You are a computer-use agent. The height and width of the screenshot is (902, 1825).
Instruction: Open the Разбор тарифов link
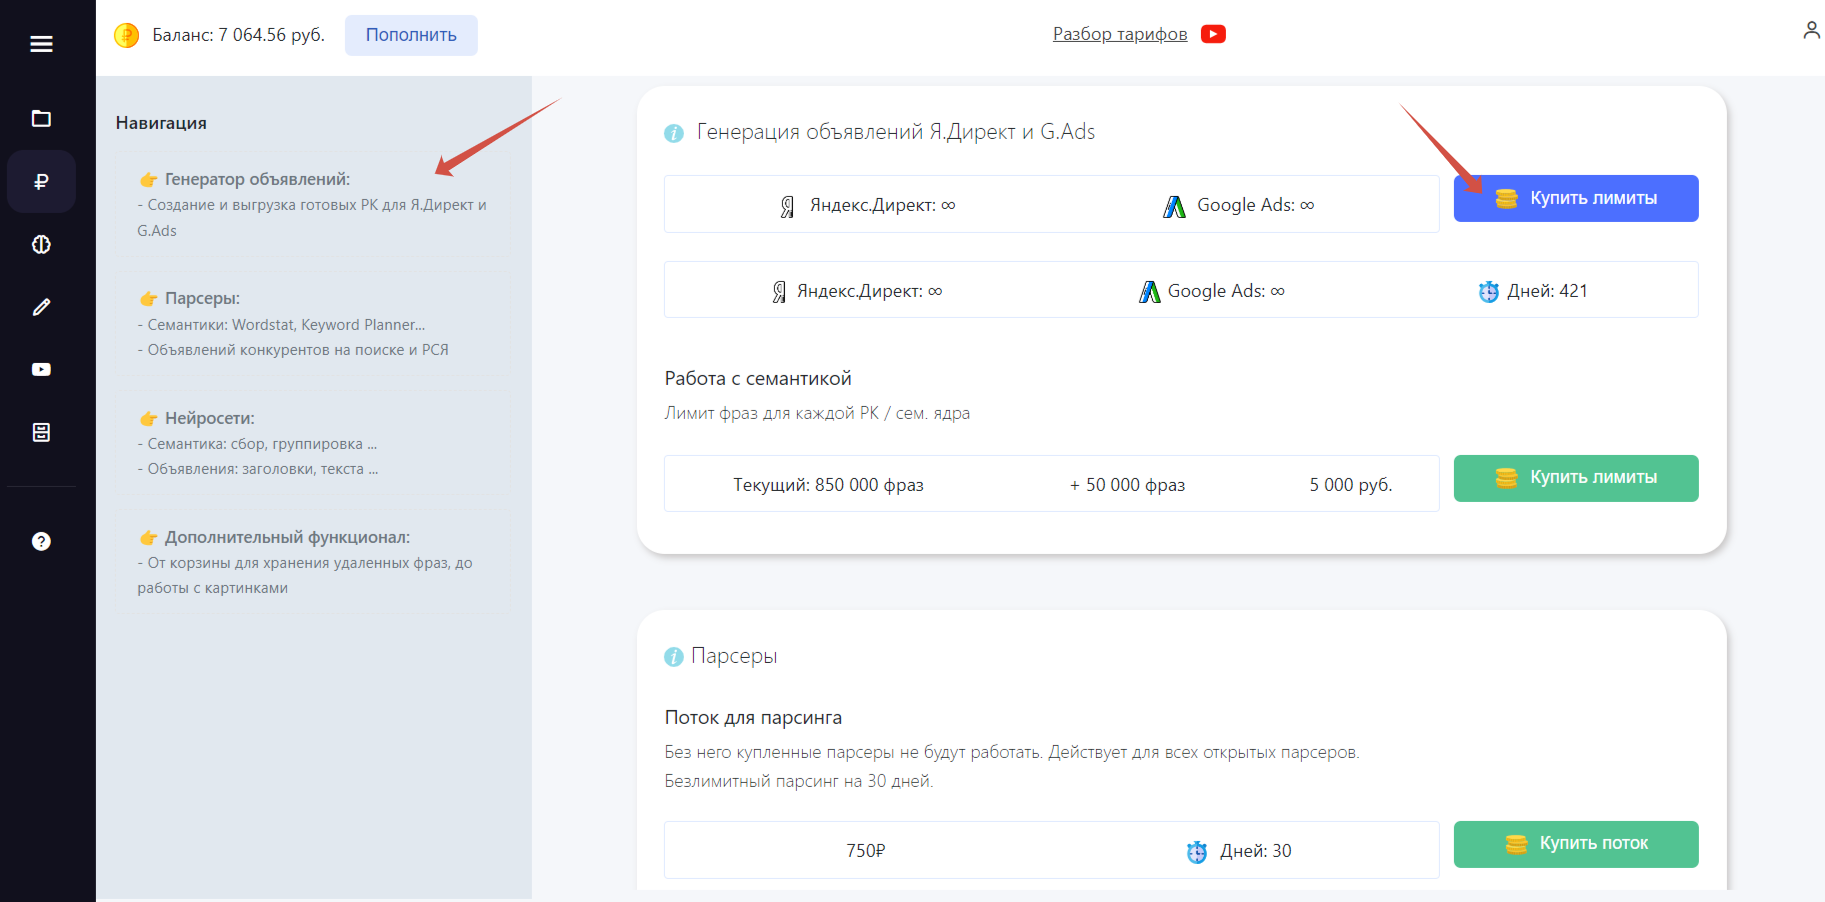1120,34
